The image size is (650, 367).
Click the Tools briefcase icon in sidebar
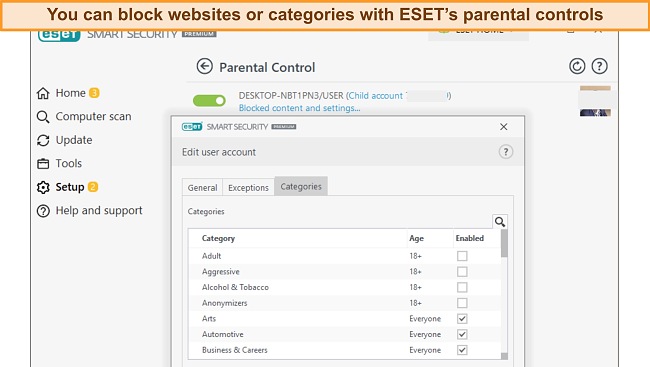click(x=43, y=164)
